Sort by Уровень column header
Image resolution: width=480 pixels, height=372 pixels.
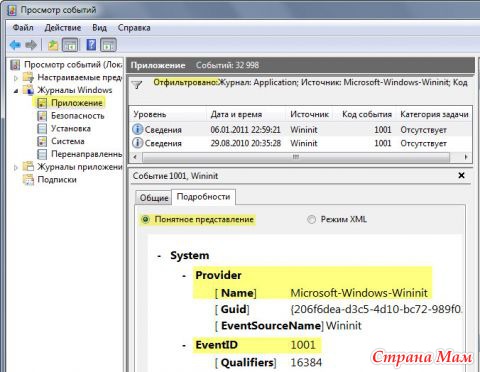click(168, 114)
